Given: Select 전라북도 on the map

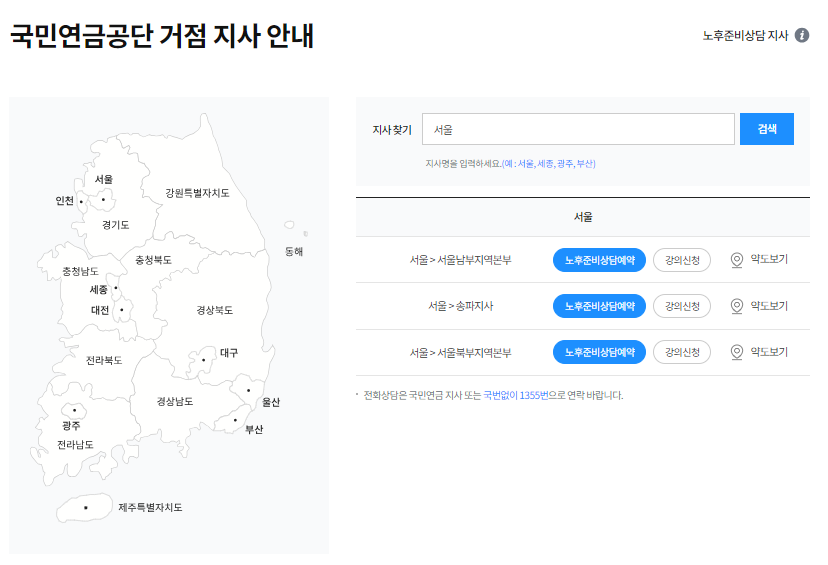Looking at the screenshot, I should tap(104, 360).
